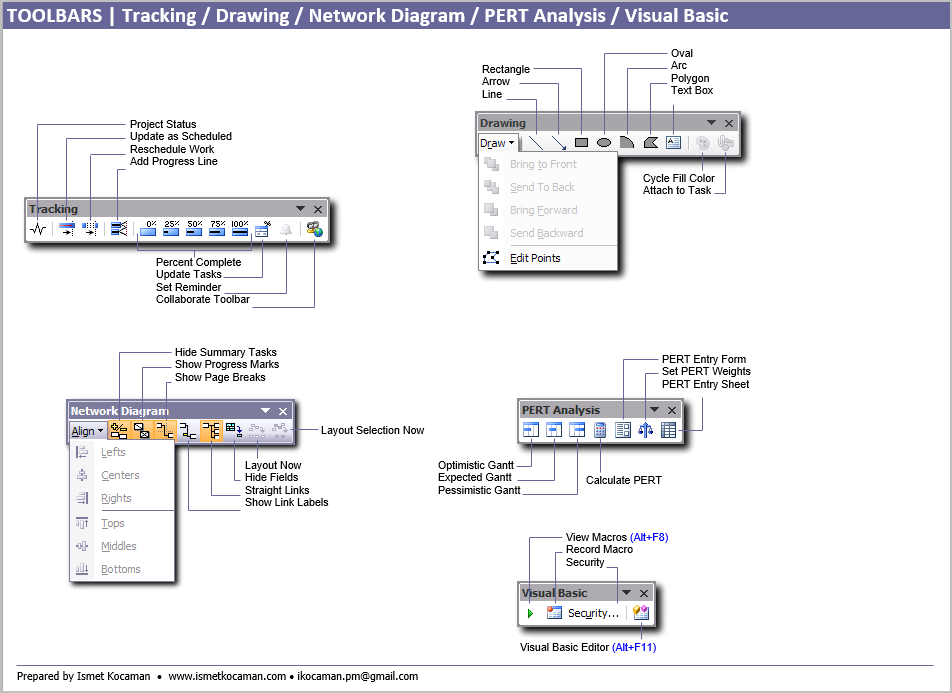Open Tracking toolbar options arrow

point(300,209)
